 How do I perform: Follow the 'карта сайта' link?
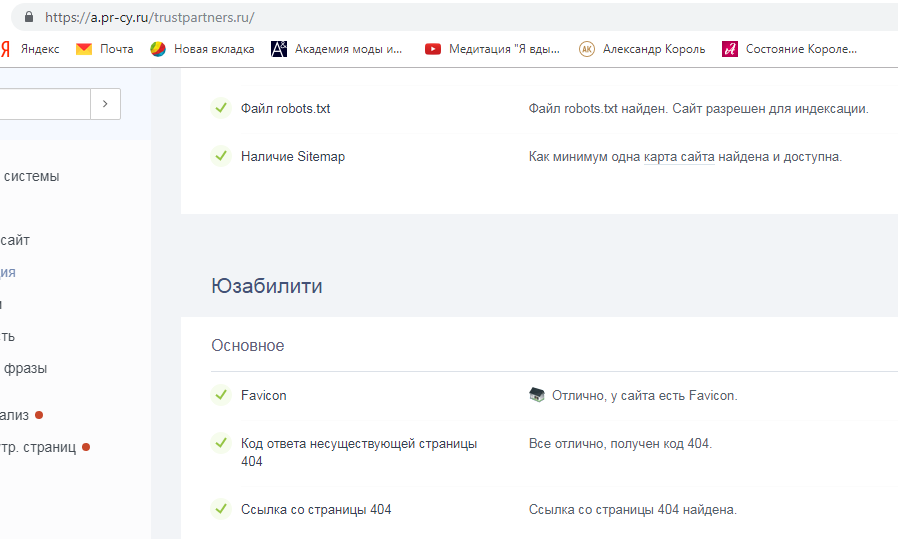pos(679,156)
